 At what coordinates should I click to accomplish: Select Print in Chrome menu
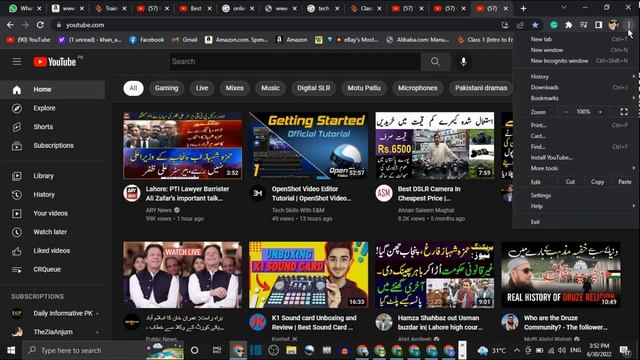tap(576, 125)
